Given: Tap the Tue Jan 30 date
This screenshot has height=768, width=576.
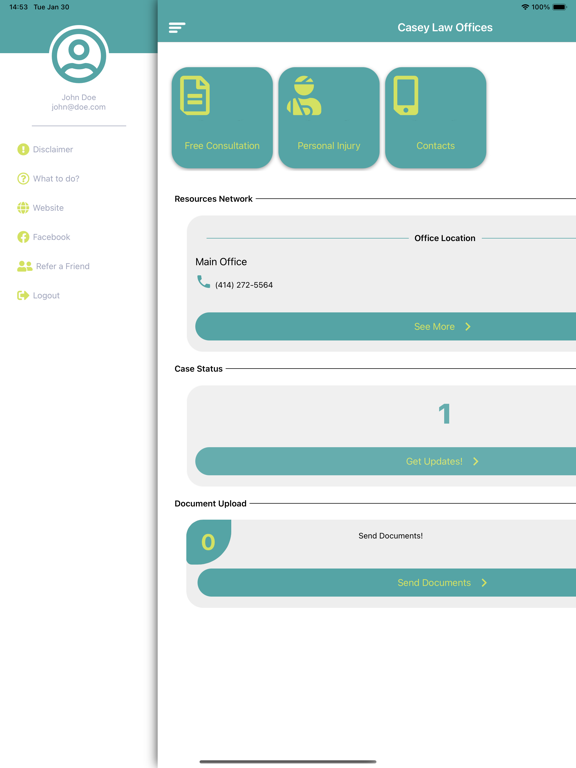Looking at the screenshot, I should 51,7.
